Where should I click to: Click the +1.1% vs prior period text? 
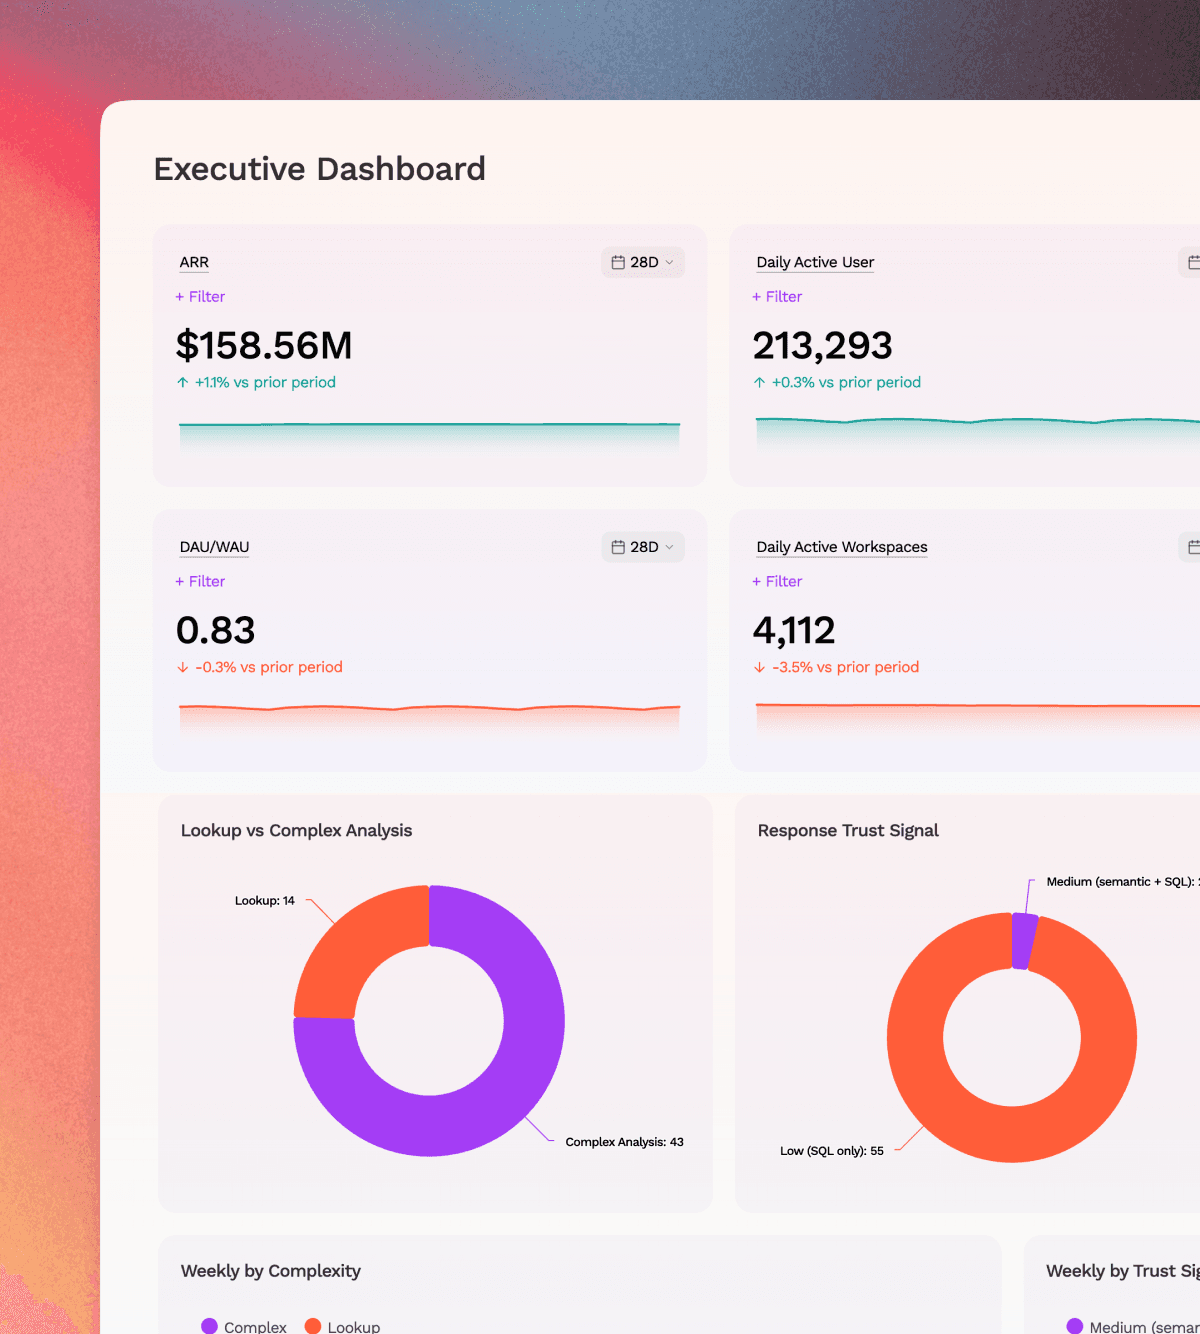point(265,382)
